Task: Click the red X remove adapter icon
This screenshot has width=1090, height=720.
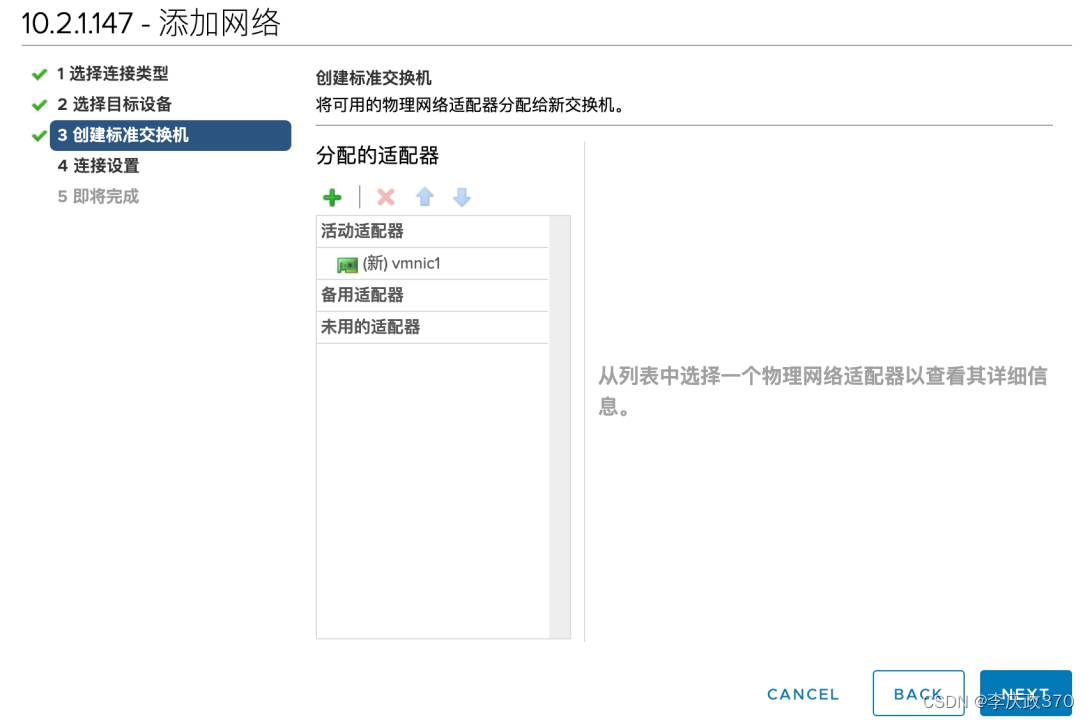Action: pyautogui.click(x=385, y=197)
